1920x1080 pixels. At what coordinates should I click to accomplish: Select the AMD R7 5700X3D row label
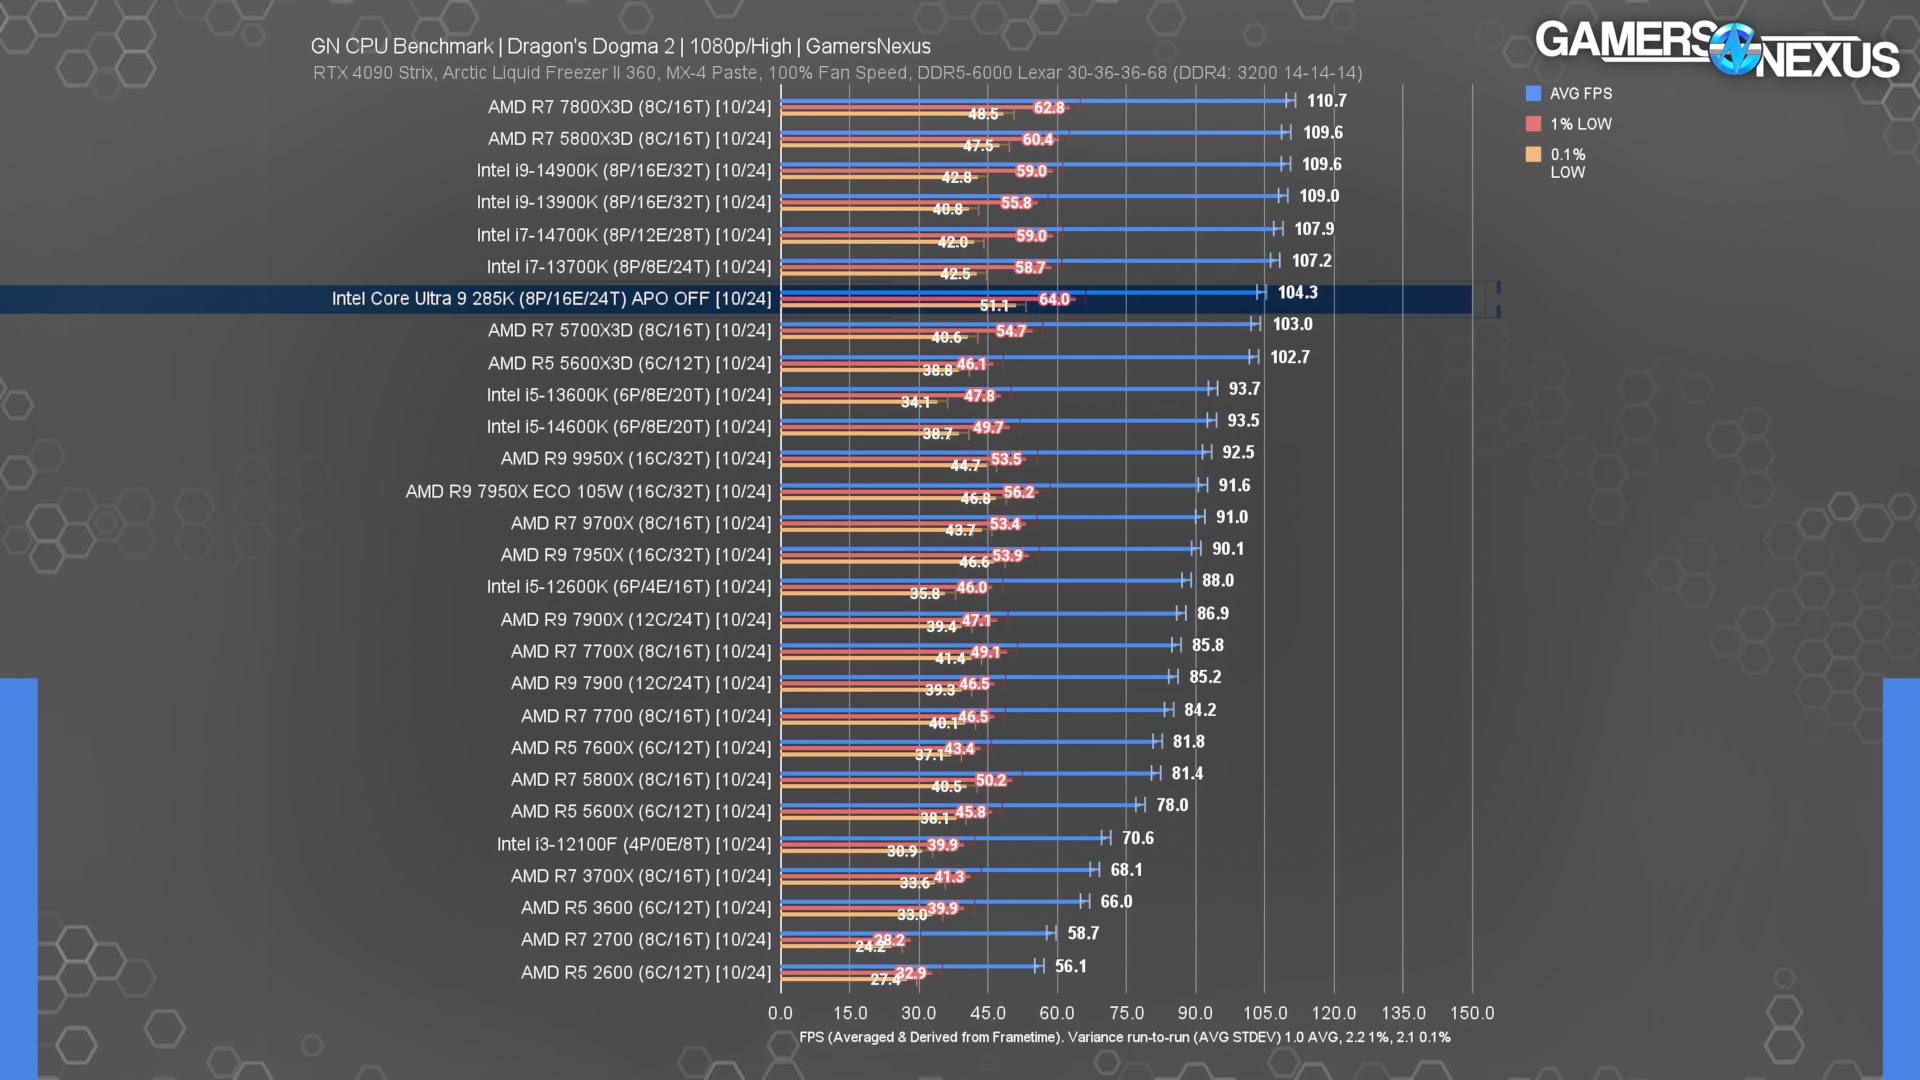[x=629, y=330]
